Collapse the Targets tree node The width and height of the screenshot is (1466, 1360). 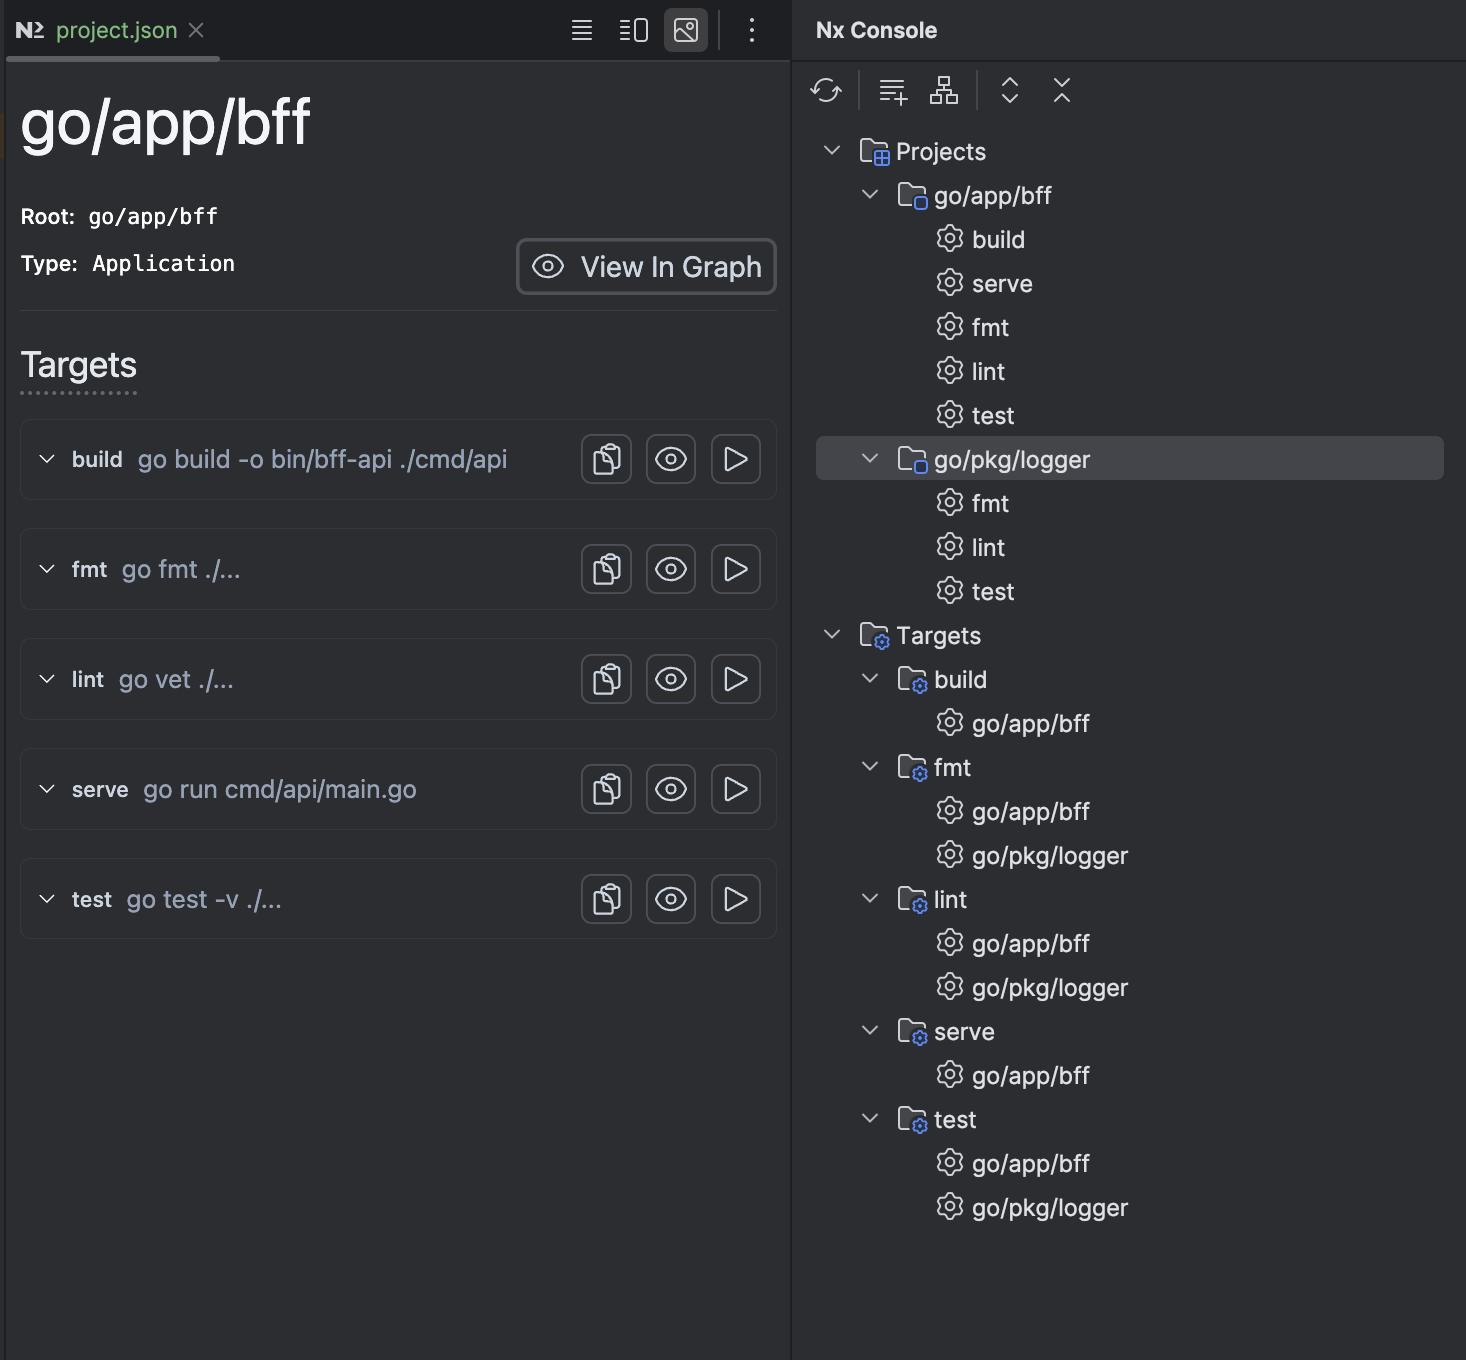(832, 635)
